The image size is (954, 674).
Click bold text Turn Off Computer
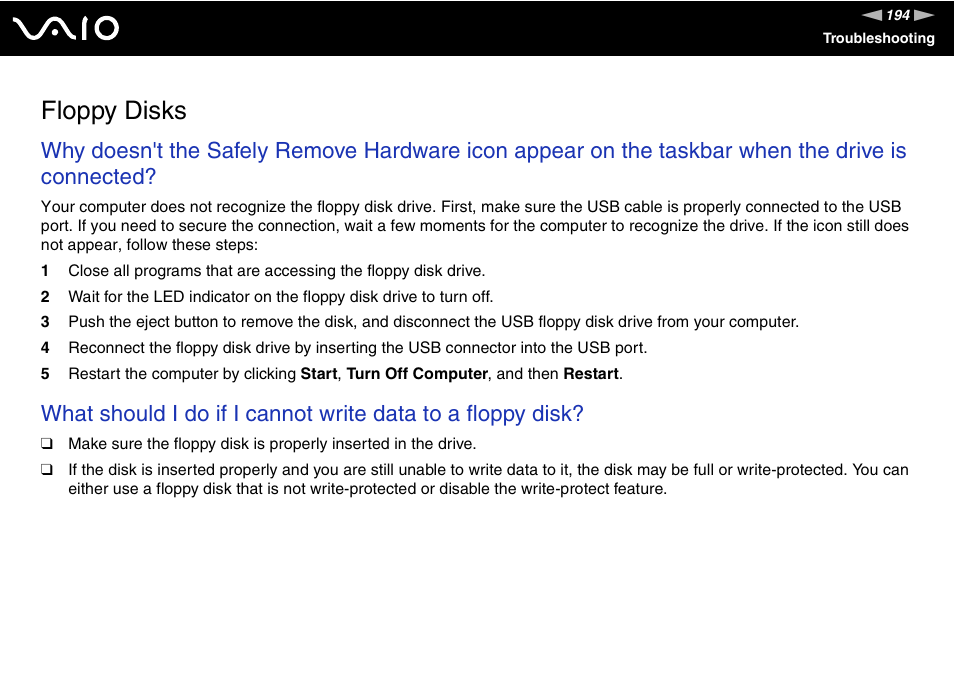pyautogui.click(x=417, y=373)
